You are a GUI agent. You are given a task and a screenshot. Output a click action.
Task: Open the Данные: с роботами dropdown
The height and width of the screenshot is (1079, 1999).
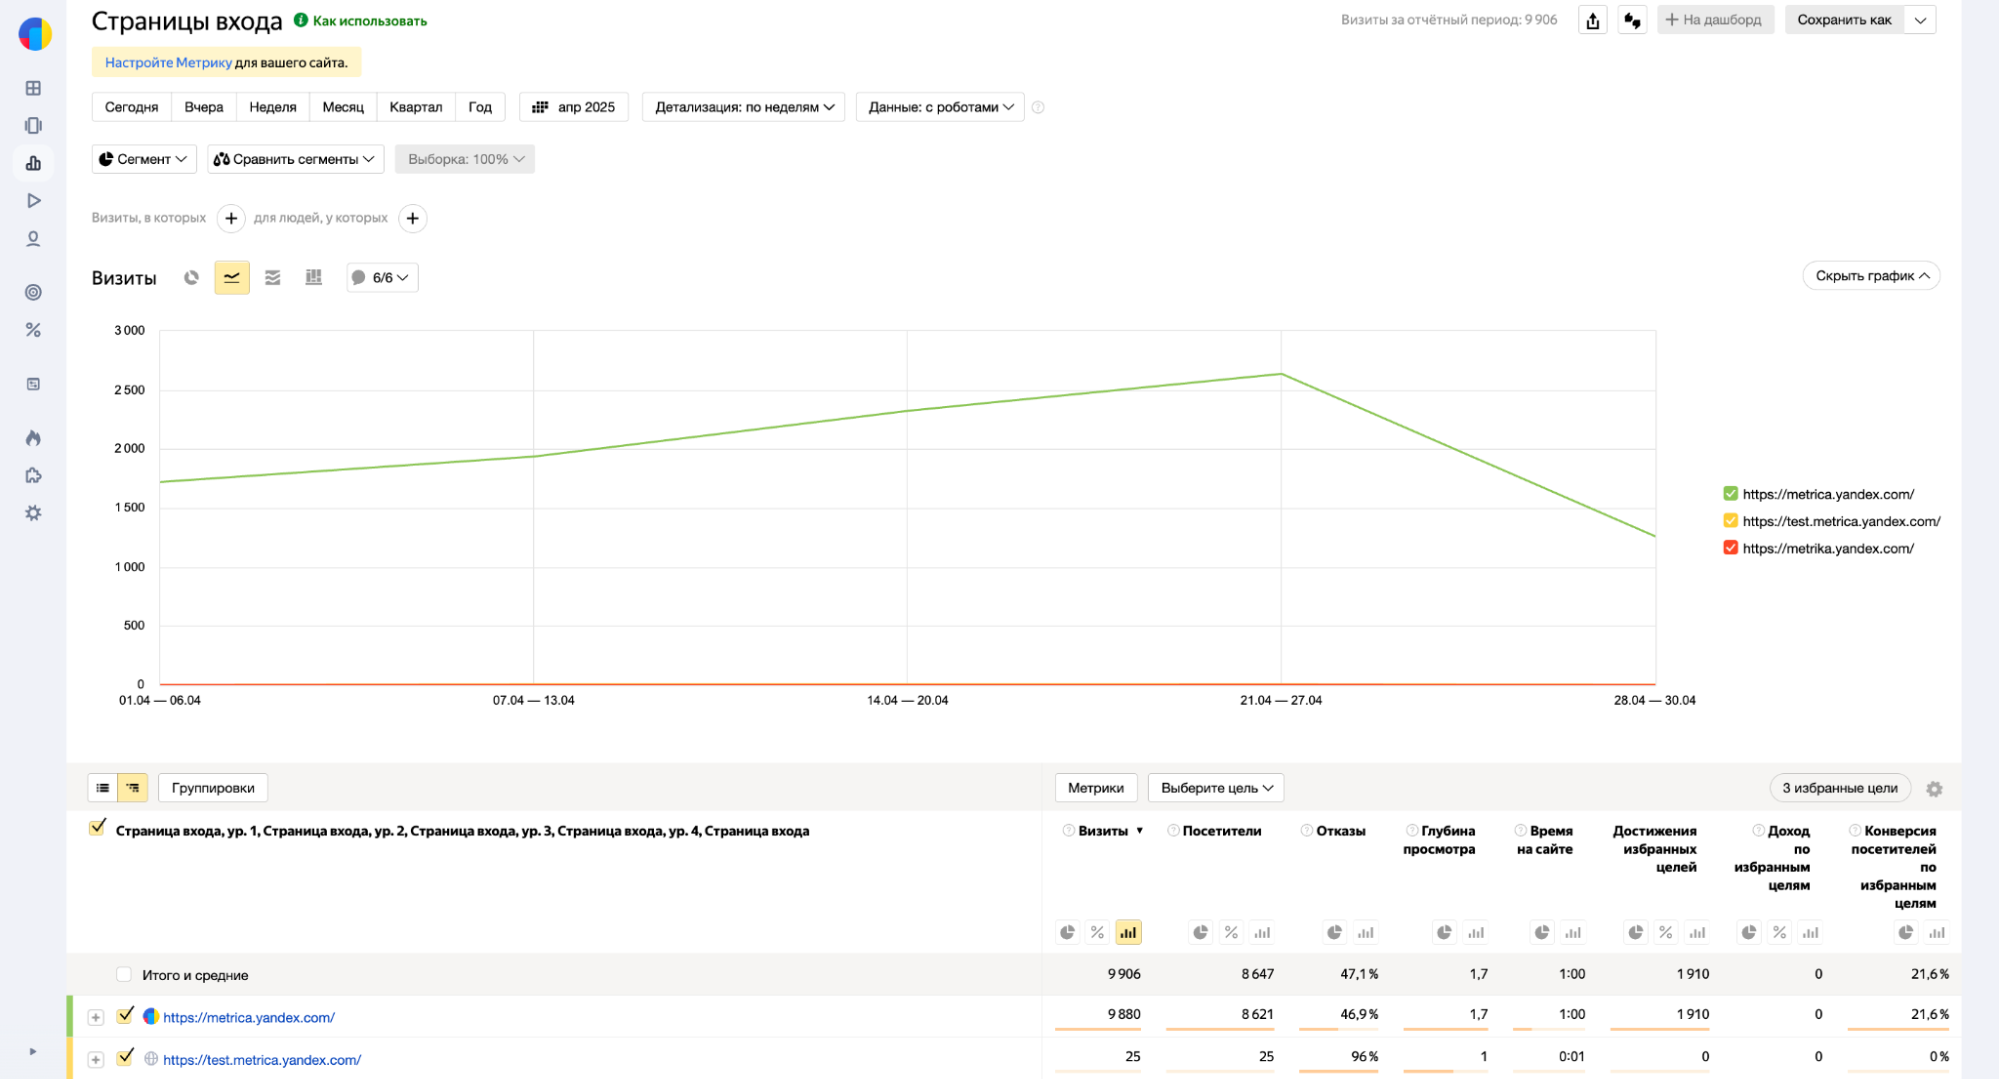coord(940,107)
